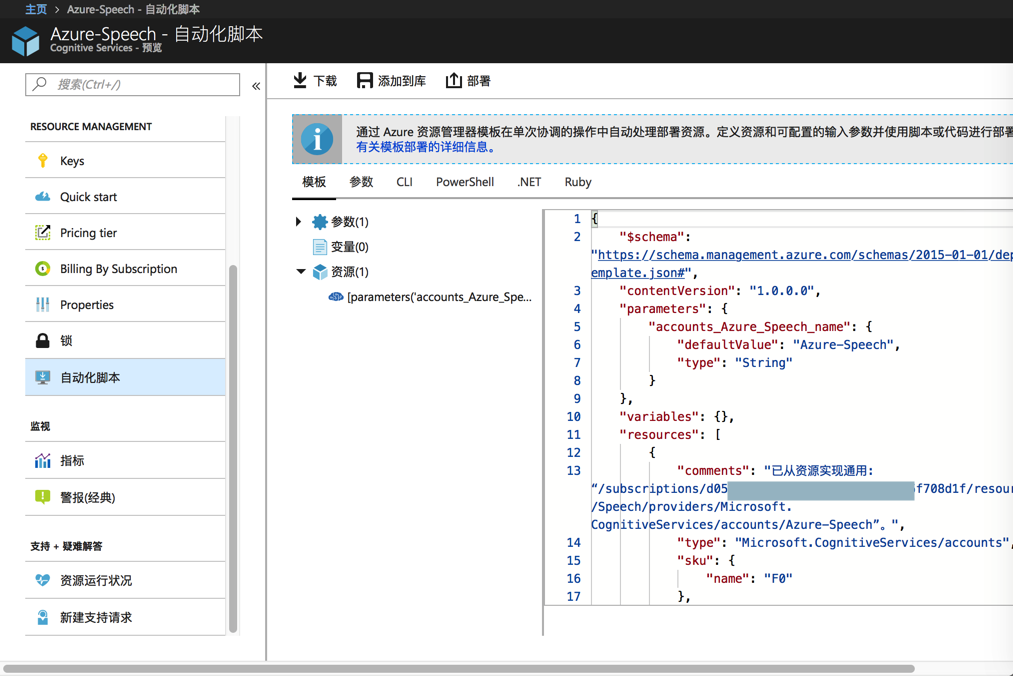Focus the 搜索(Ctrl+/) search field

point(132,85)
